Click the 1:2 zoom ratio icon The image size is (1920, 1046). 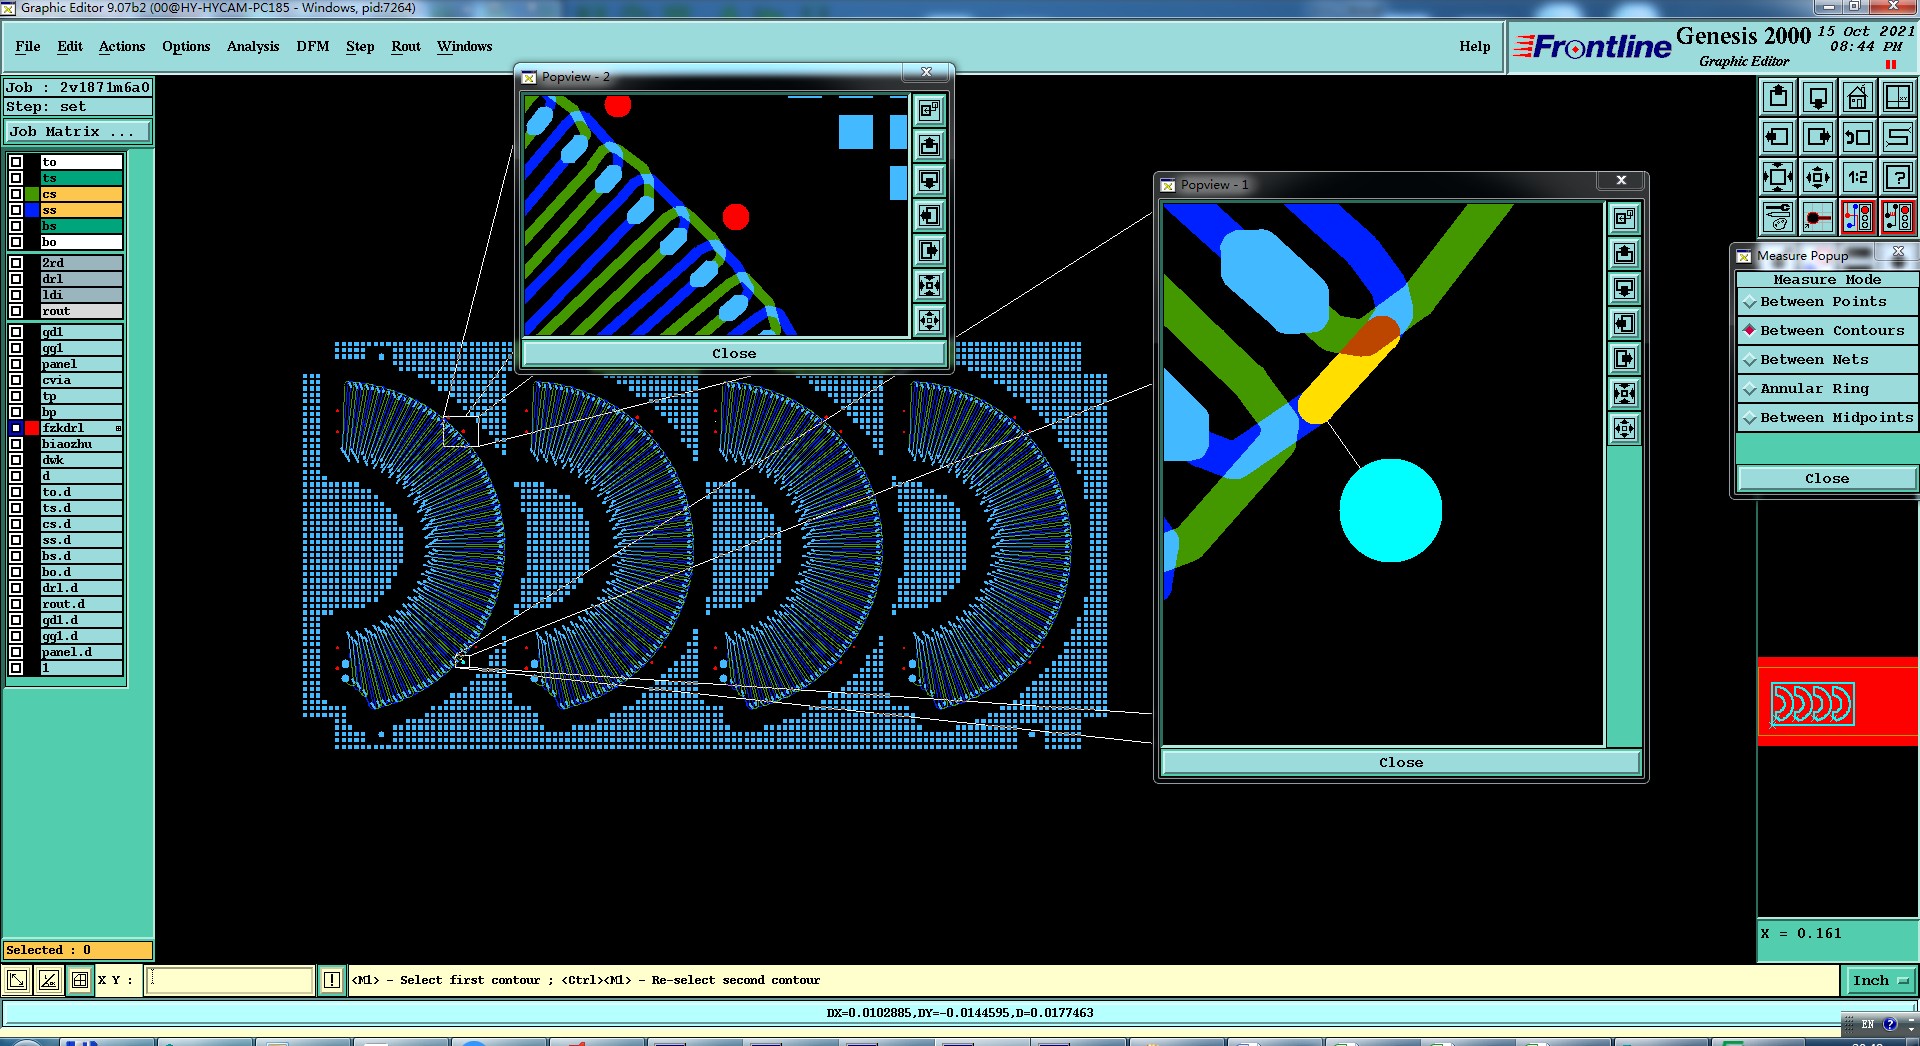point(1858,177)
